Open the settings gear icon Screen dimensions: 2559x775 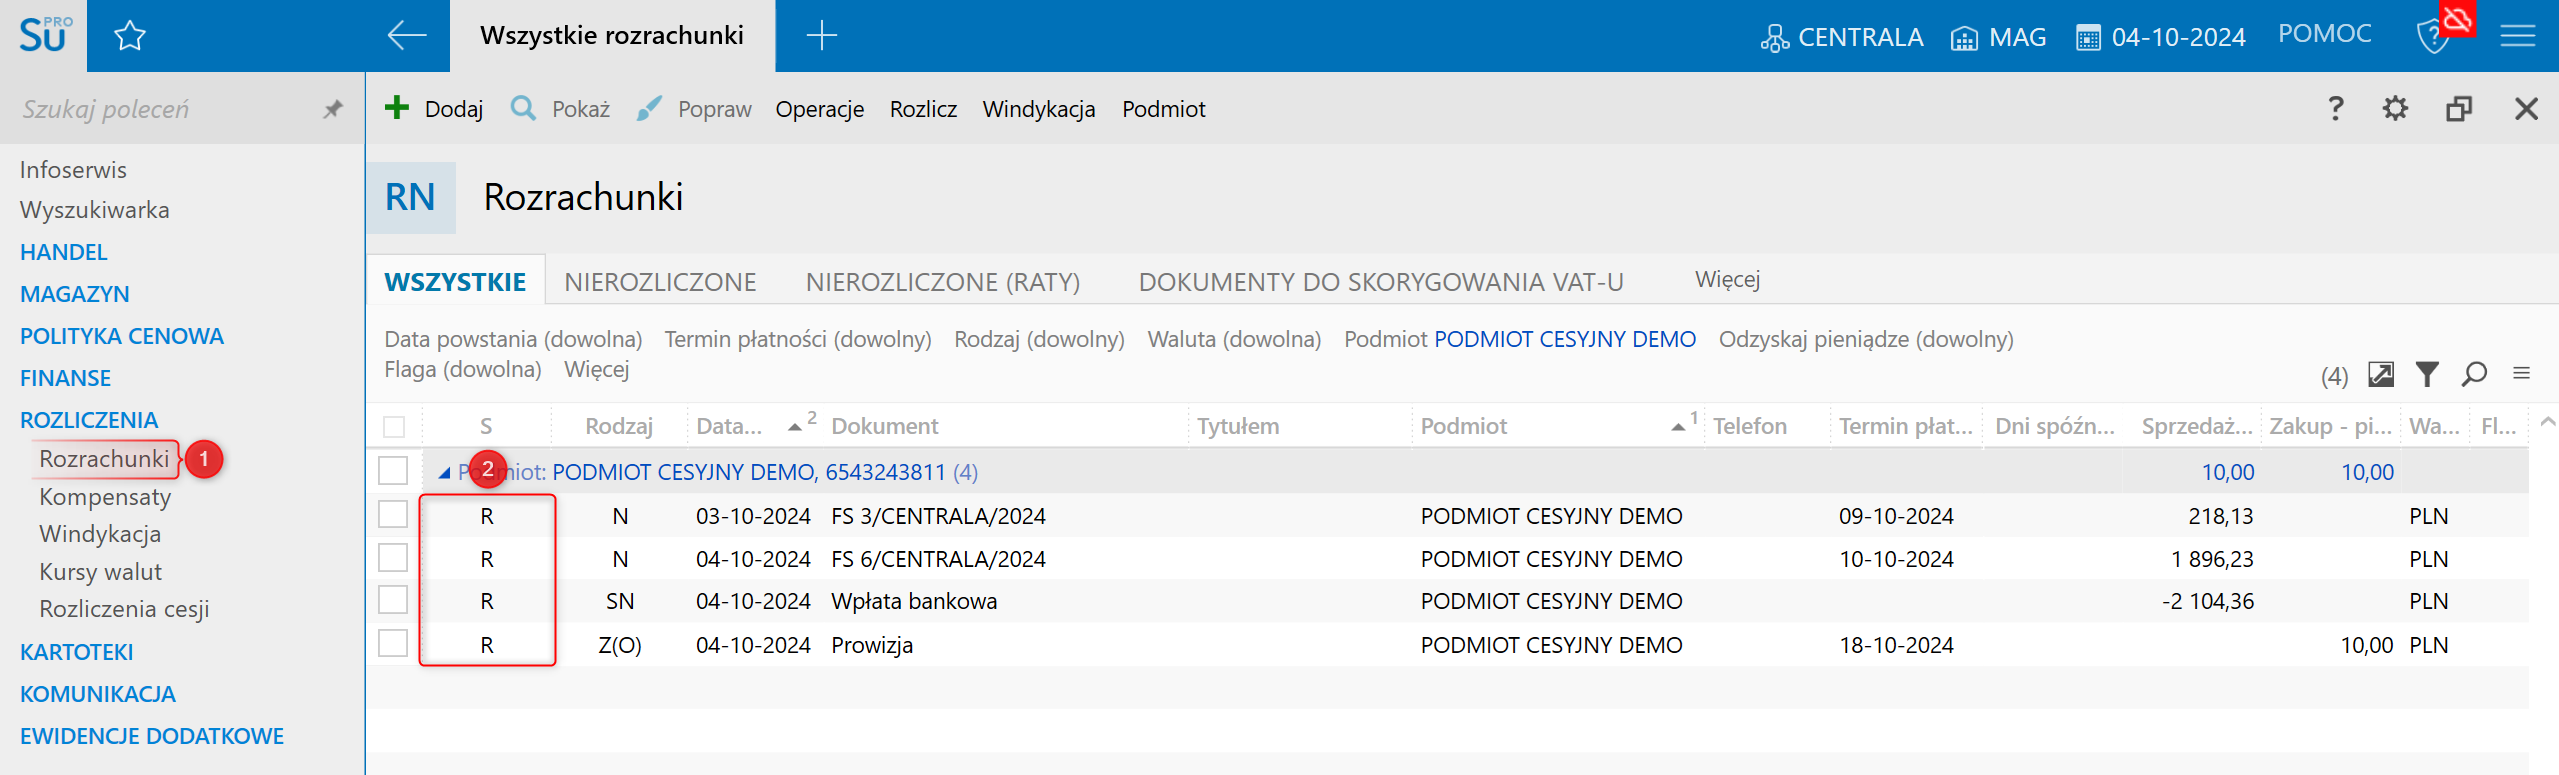point(2395,109)
